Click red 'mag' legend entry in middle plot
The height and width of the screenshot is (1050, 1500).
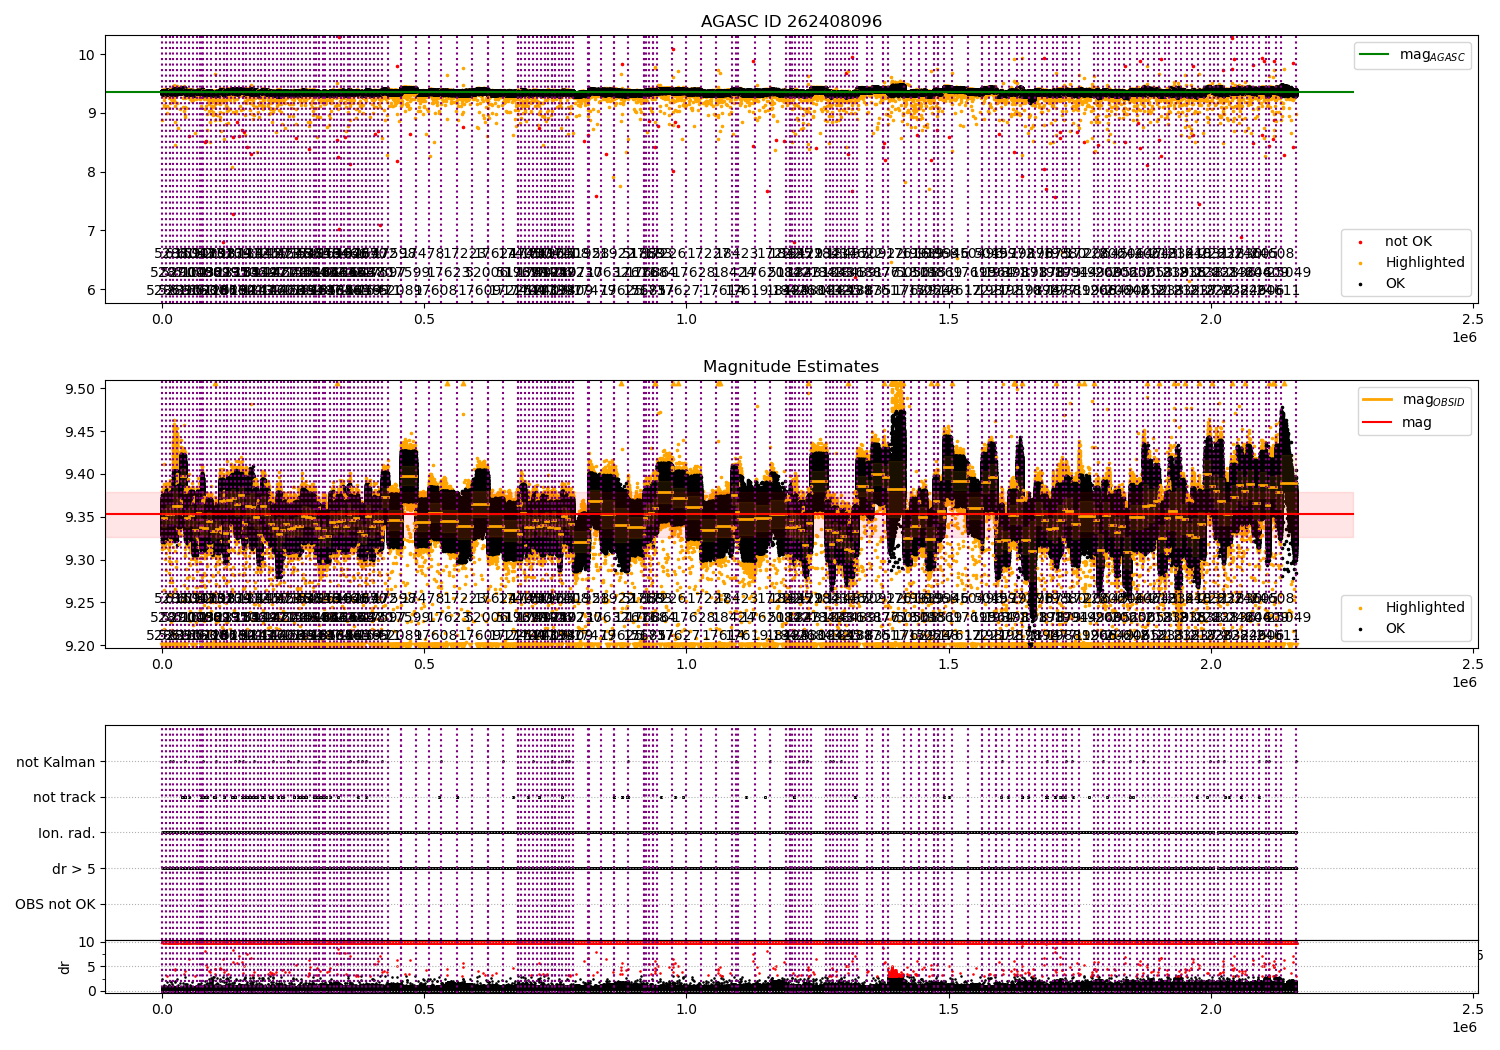coord(1398,423)
